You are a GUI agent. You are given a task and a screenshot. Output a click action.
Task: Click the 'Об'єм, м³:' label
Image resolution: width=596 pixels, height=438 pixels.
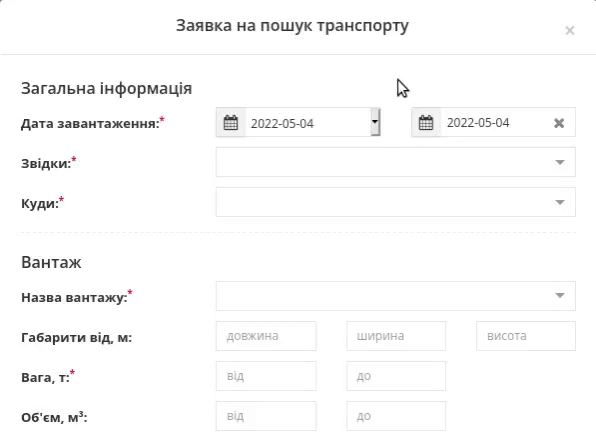click(54, 417)
